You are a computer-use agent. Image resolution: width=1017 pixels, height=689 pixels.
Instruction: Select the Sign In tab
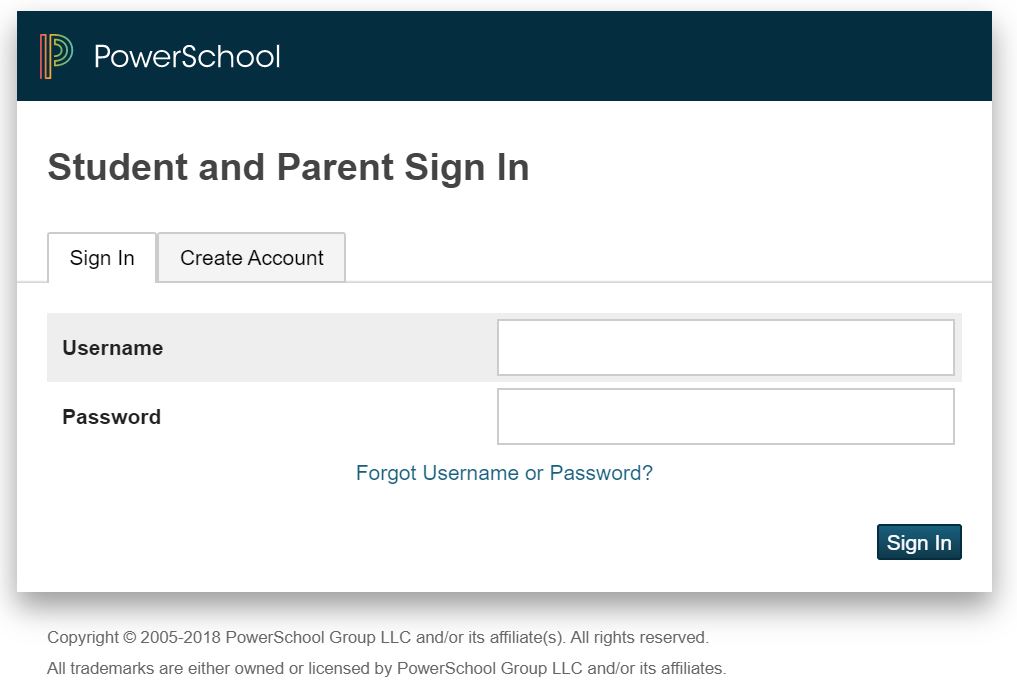pyautogui.click(x=102, y=258)
